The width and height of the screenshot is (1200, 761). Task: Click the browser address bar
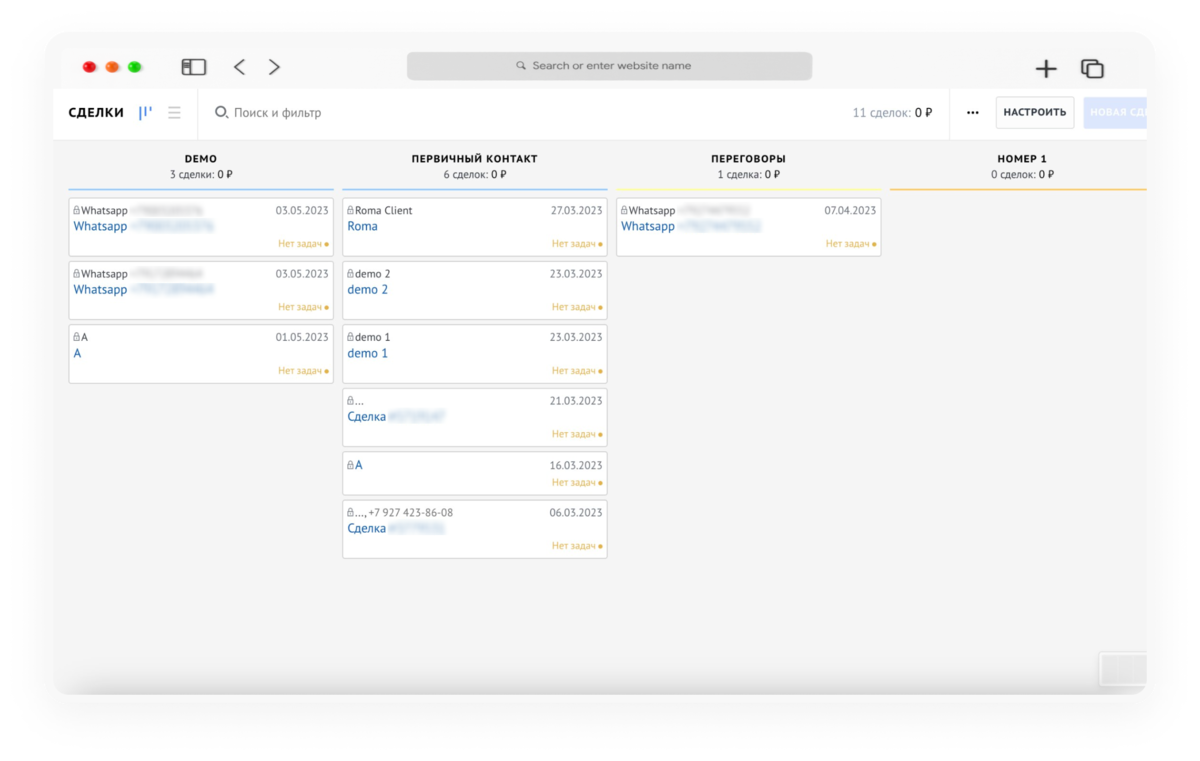[x=609, y=66]
